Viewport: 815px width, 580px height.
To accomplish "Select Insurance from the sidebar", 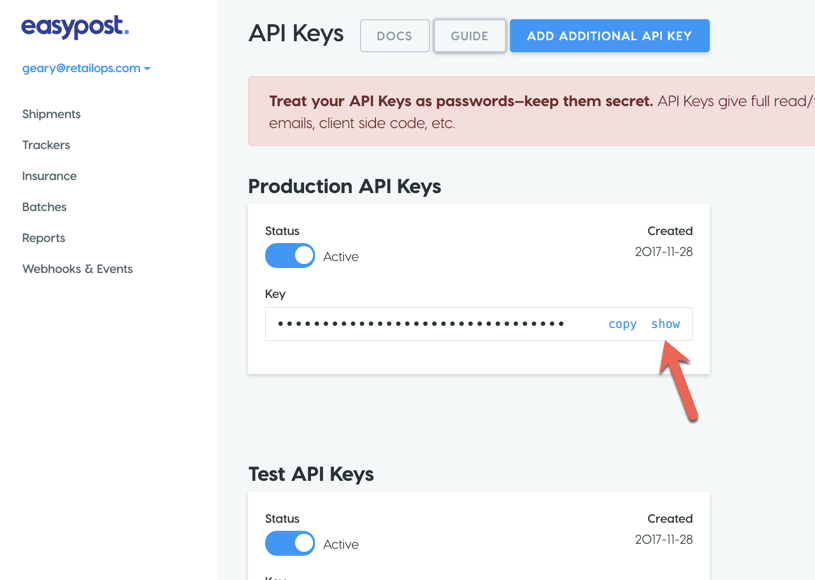I will tap(49, 176).
